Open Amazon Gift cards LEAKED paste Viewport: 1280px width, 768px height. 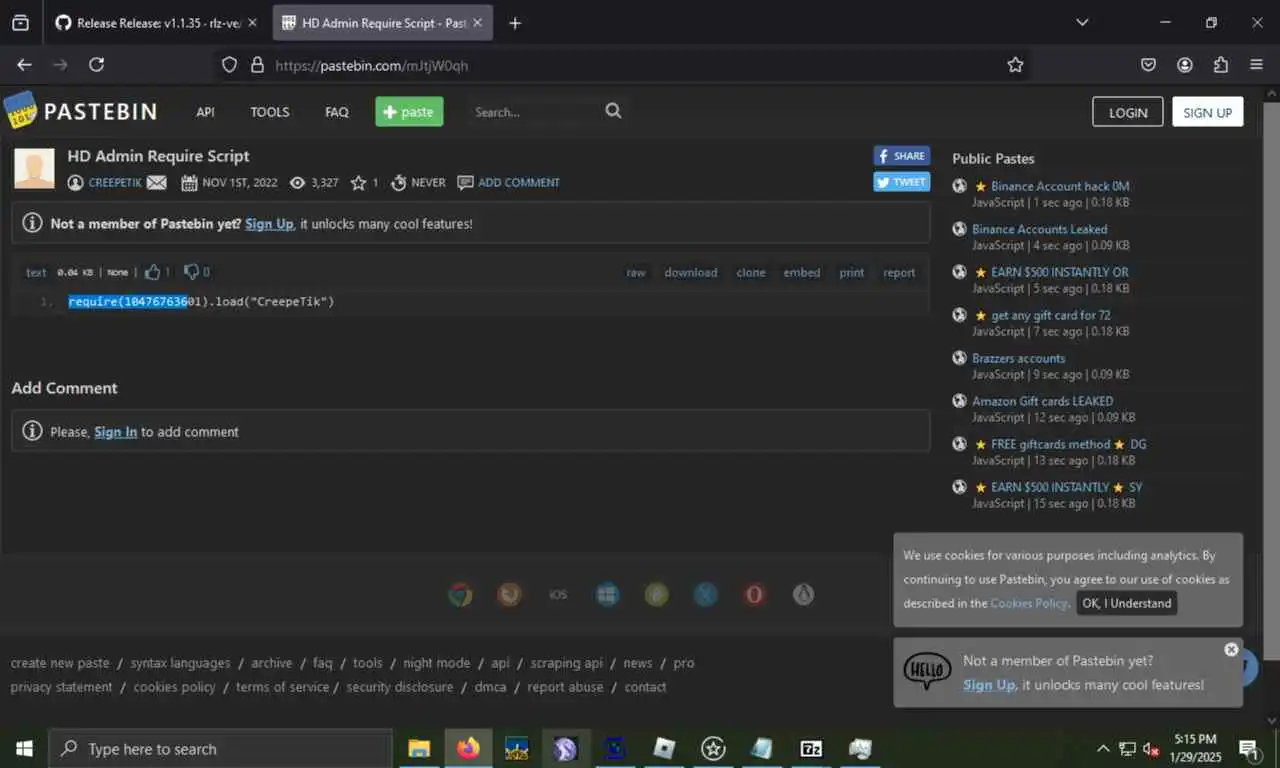[1042, 401]
